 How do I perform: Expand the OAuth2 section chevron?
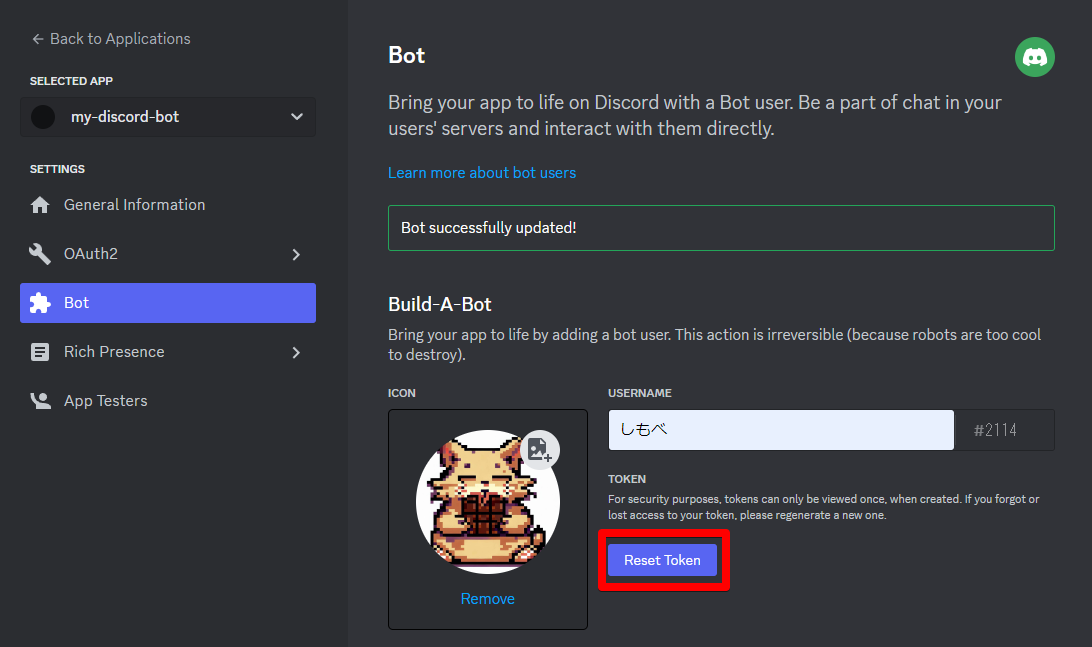[296, 253]
